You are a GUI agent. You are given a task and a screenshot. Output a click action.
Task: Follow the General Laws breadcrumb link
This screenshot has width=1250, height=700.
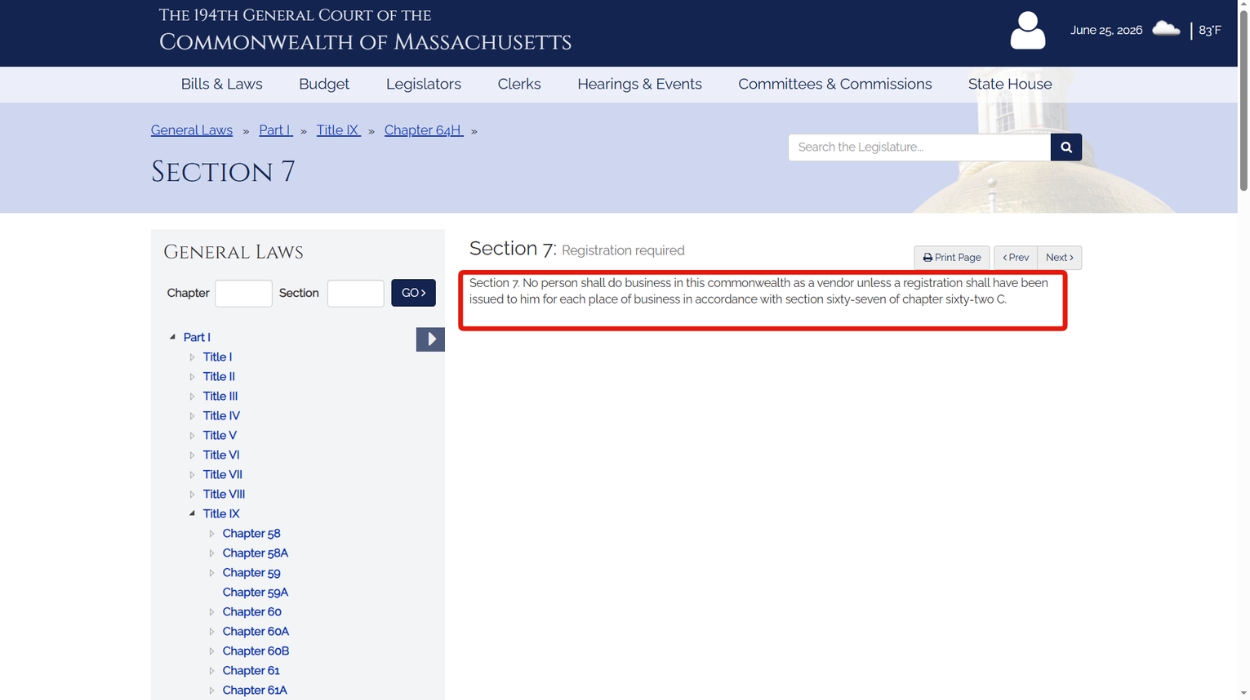192,130
